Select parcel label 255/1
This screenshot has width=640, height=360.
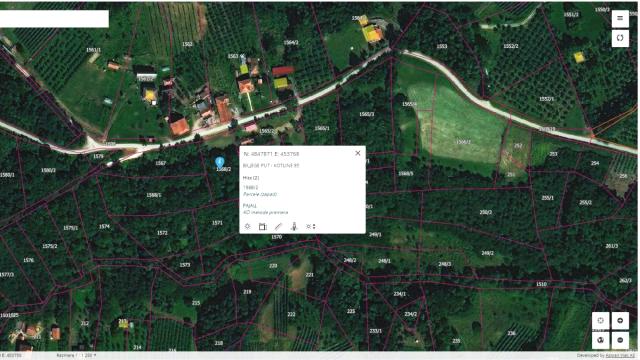pos(547,198)
